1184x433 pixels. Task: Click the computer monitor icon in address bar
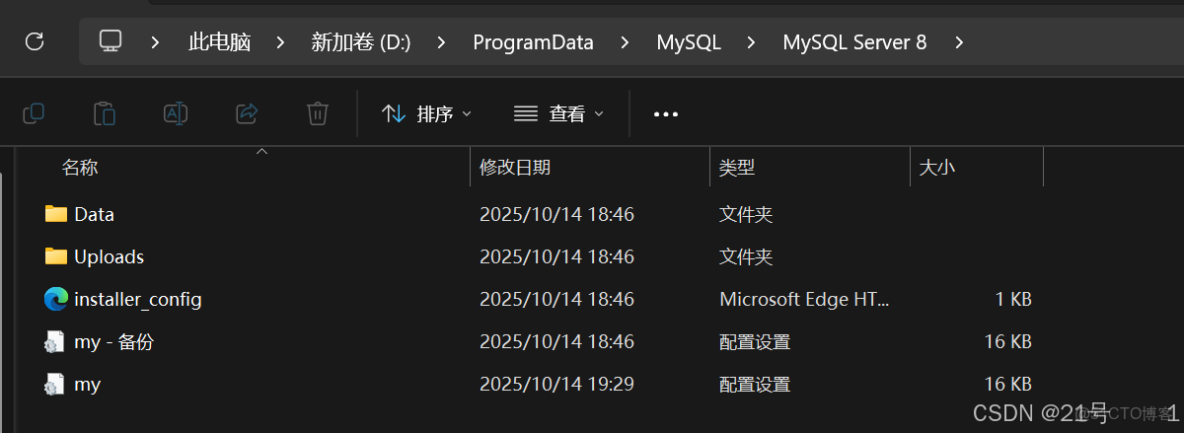pyautogui.click(x=110, y=41)
